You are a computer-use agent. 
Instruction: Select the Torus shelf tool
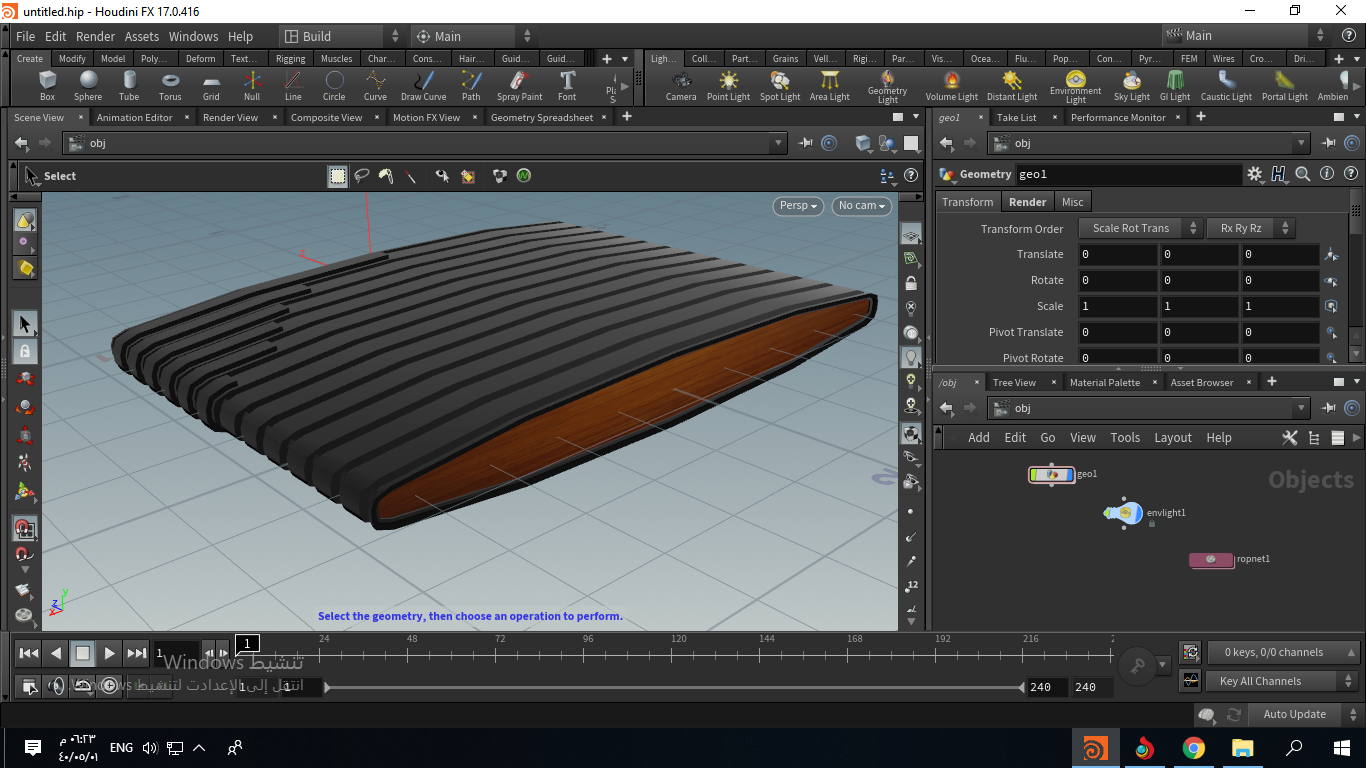pyautogui.click(x=170, y=85)
